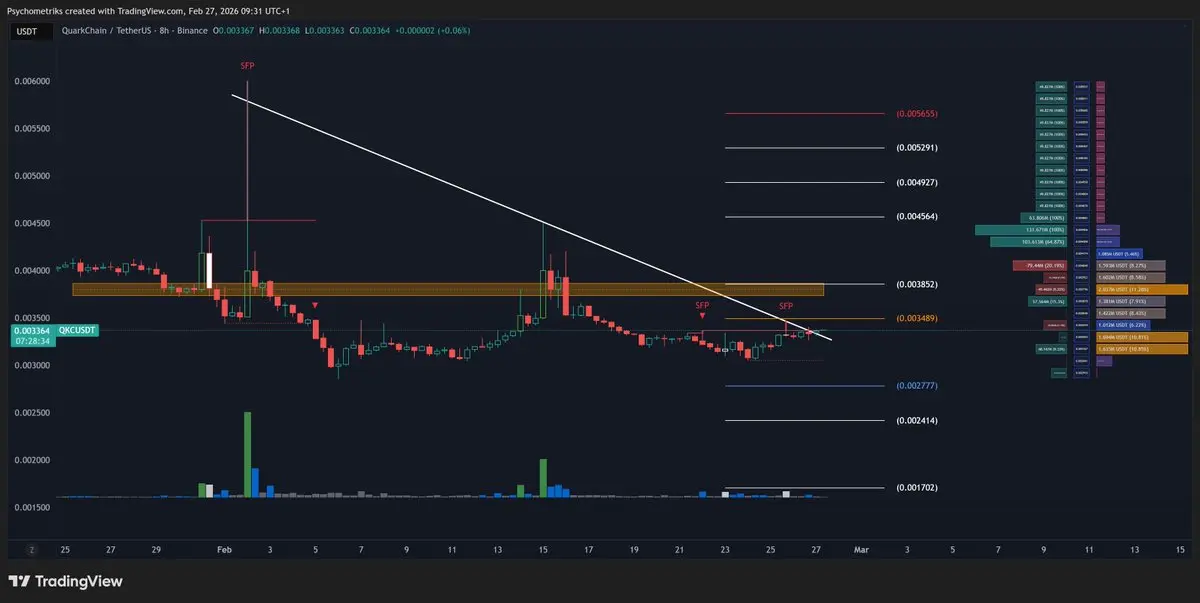1200x603 pixels.
Task: Click the 1.085M USDT (5.46%) blue bar
Action: (x=1120, y=254)
